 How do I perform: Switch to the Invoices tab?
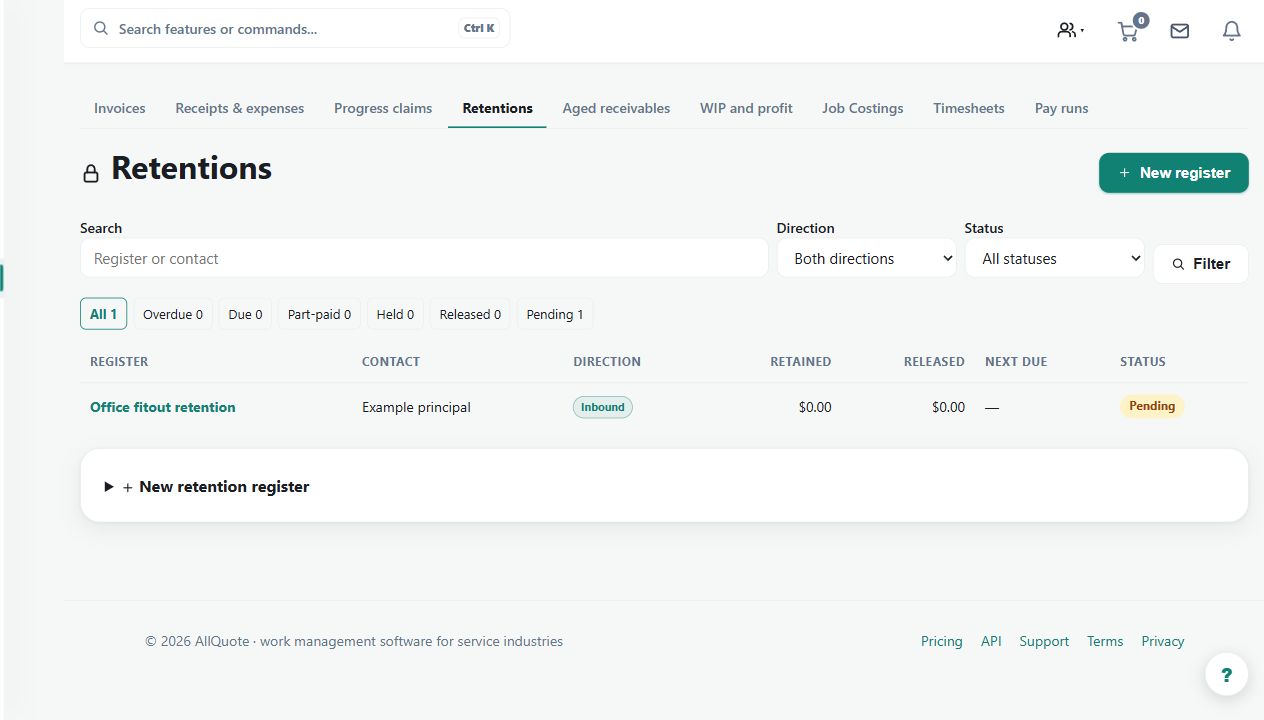point(120,108)
